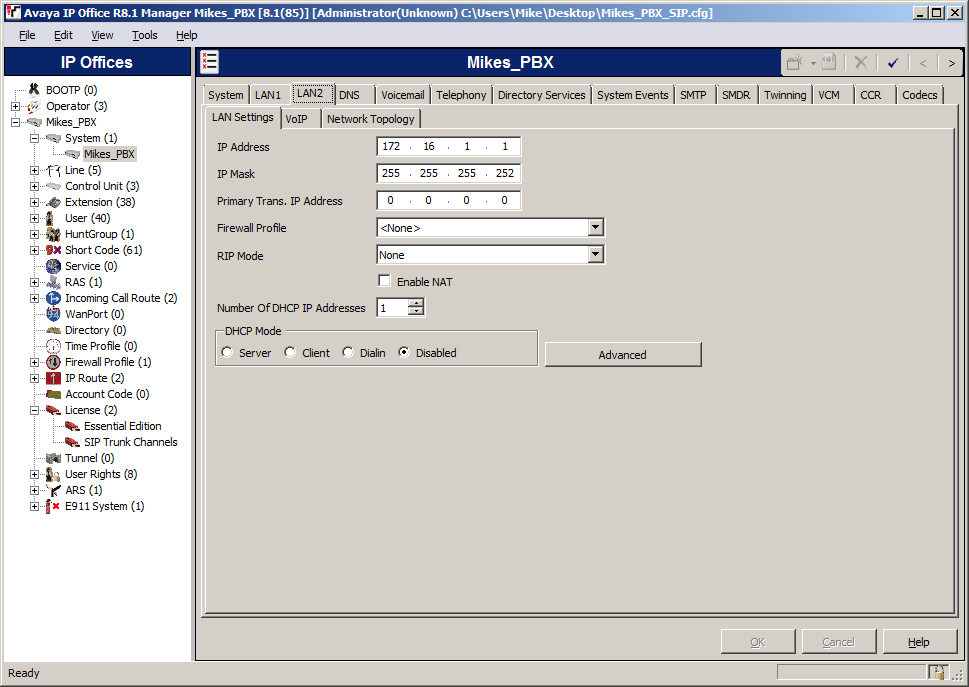
Task: Select DHCP Mode Dialin radio button
Action: 348,352
